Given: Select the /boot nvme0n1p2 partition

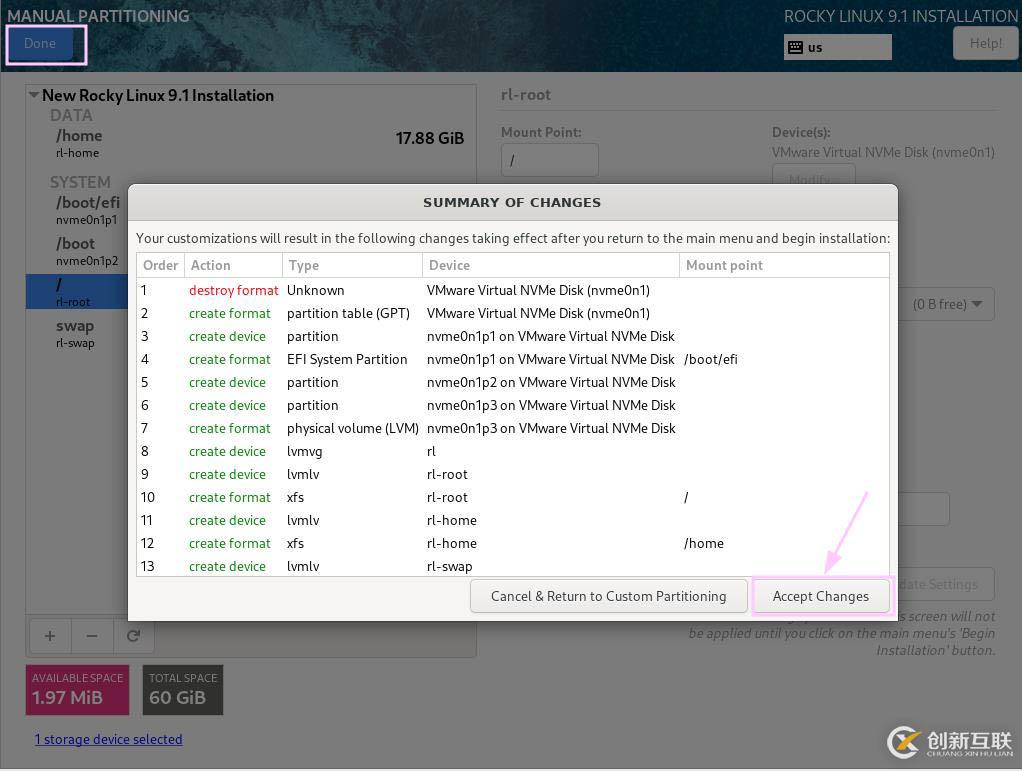Looking at the screenshot, I should click(78, 251).
